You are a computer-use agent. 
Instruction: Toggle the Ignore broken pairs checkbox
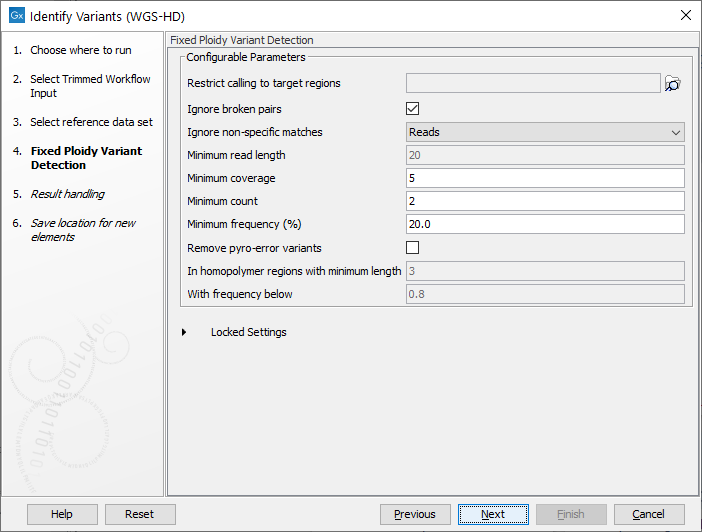(412, 108)
